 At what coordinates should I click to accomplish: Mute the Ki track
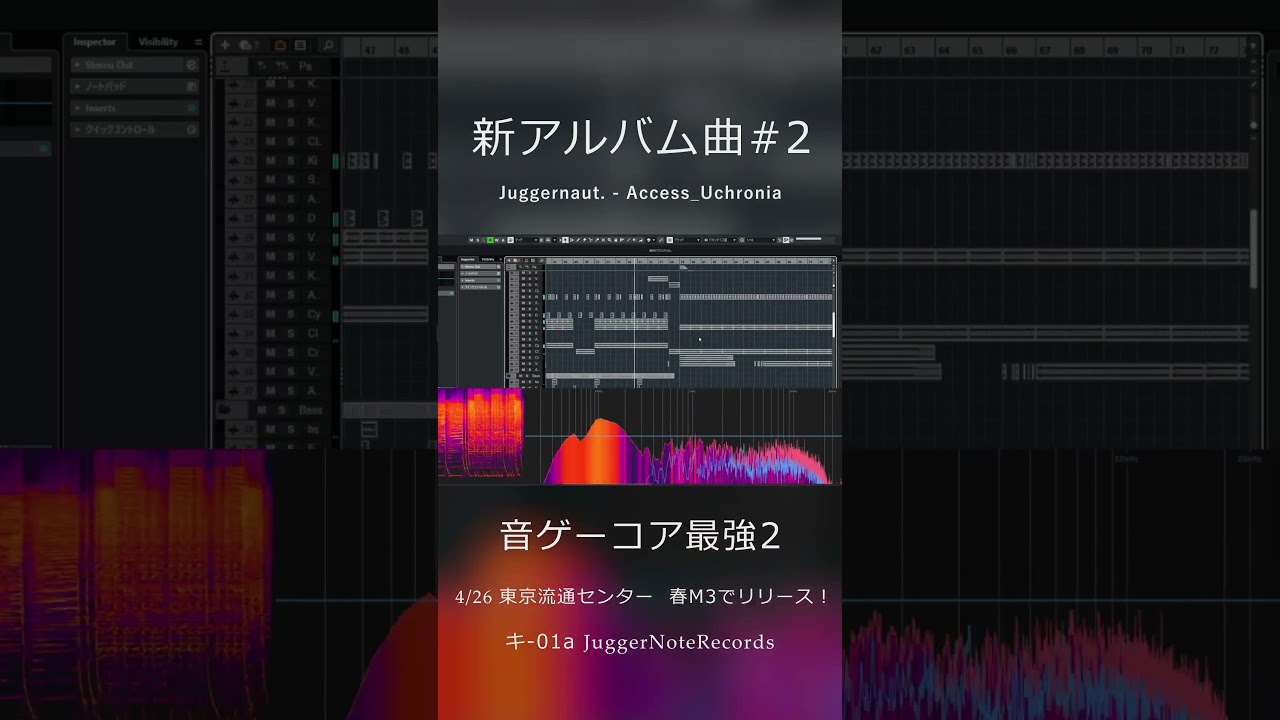(x=270, y=160)
